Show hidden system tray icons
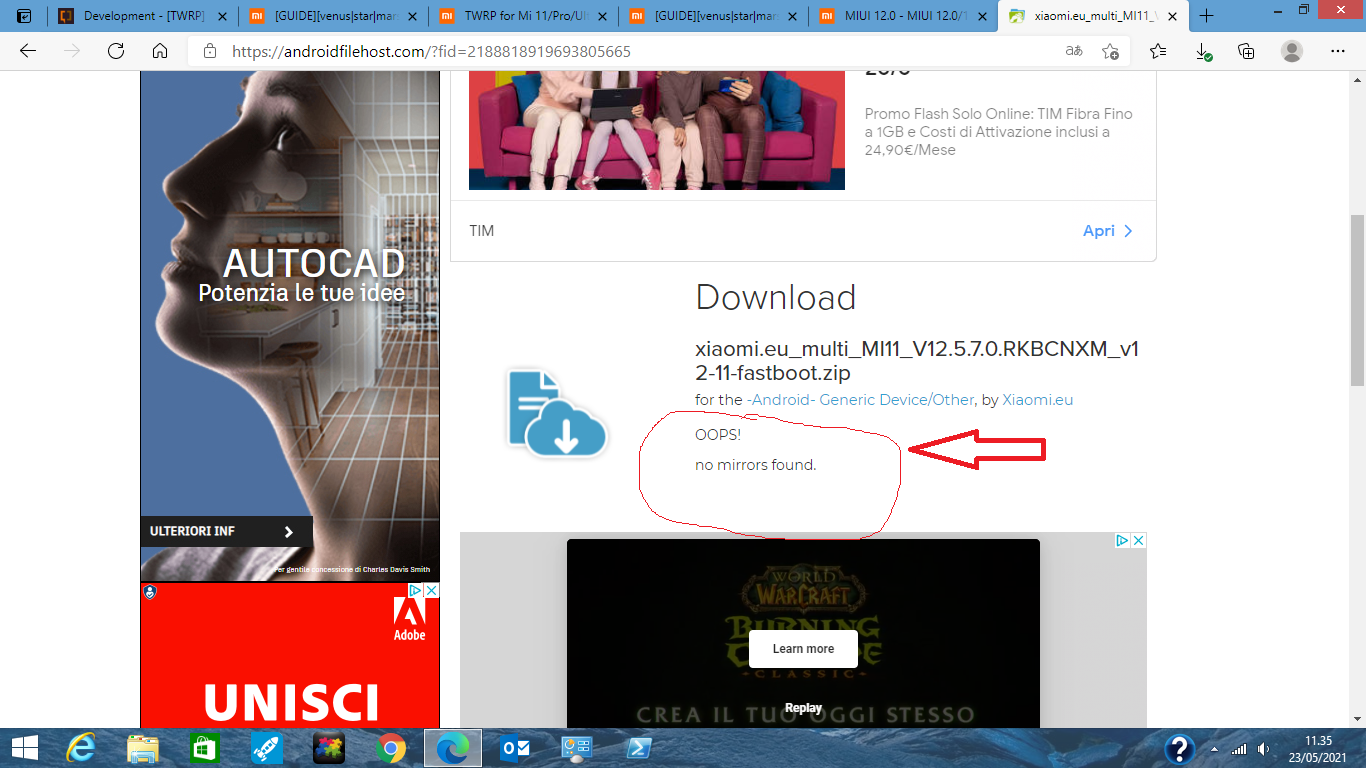Viewport: 1366px width, 768px height. coord(1215,749)
